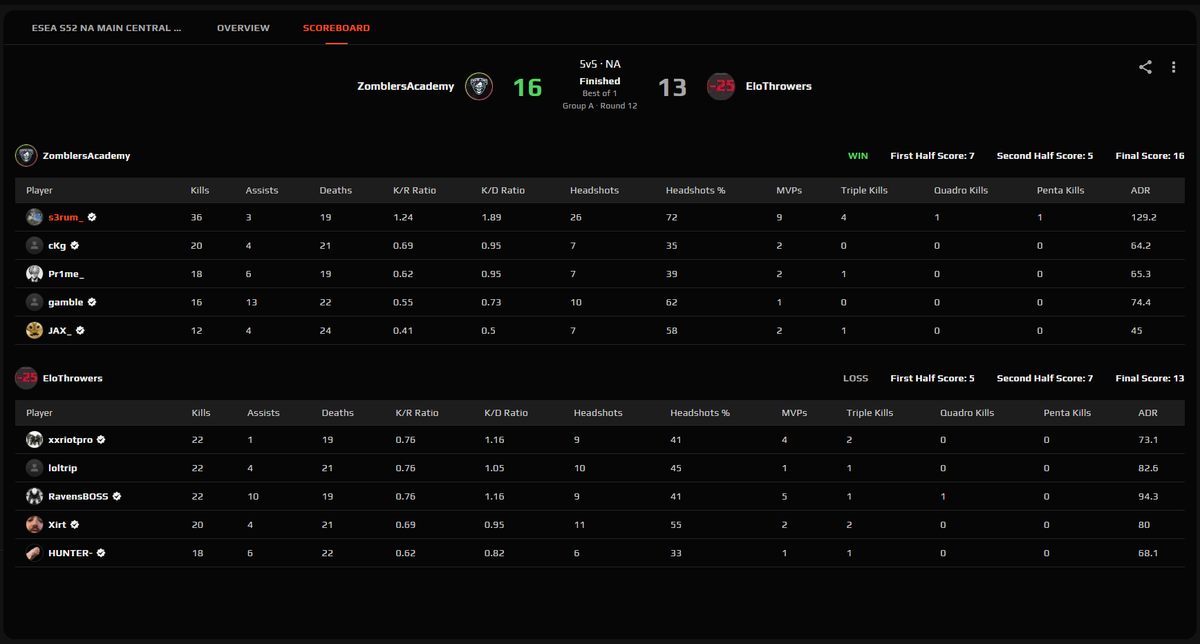
Task: Click xxriotpro player avatar
Action: pyautogui.click(x=35, y=439)
